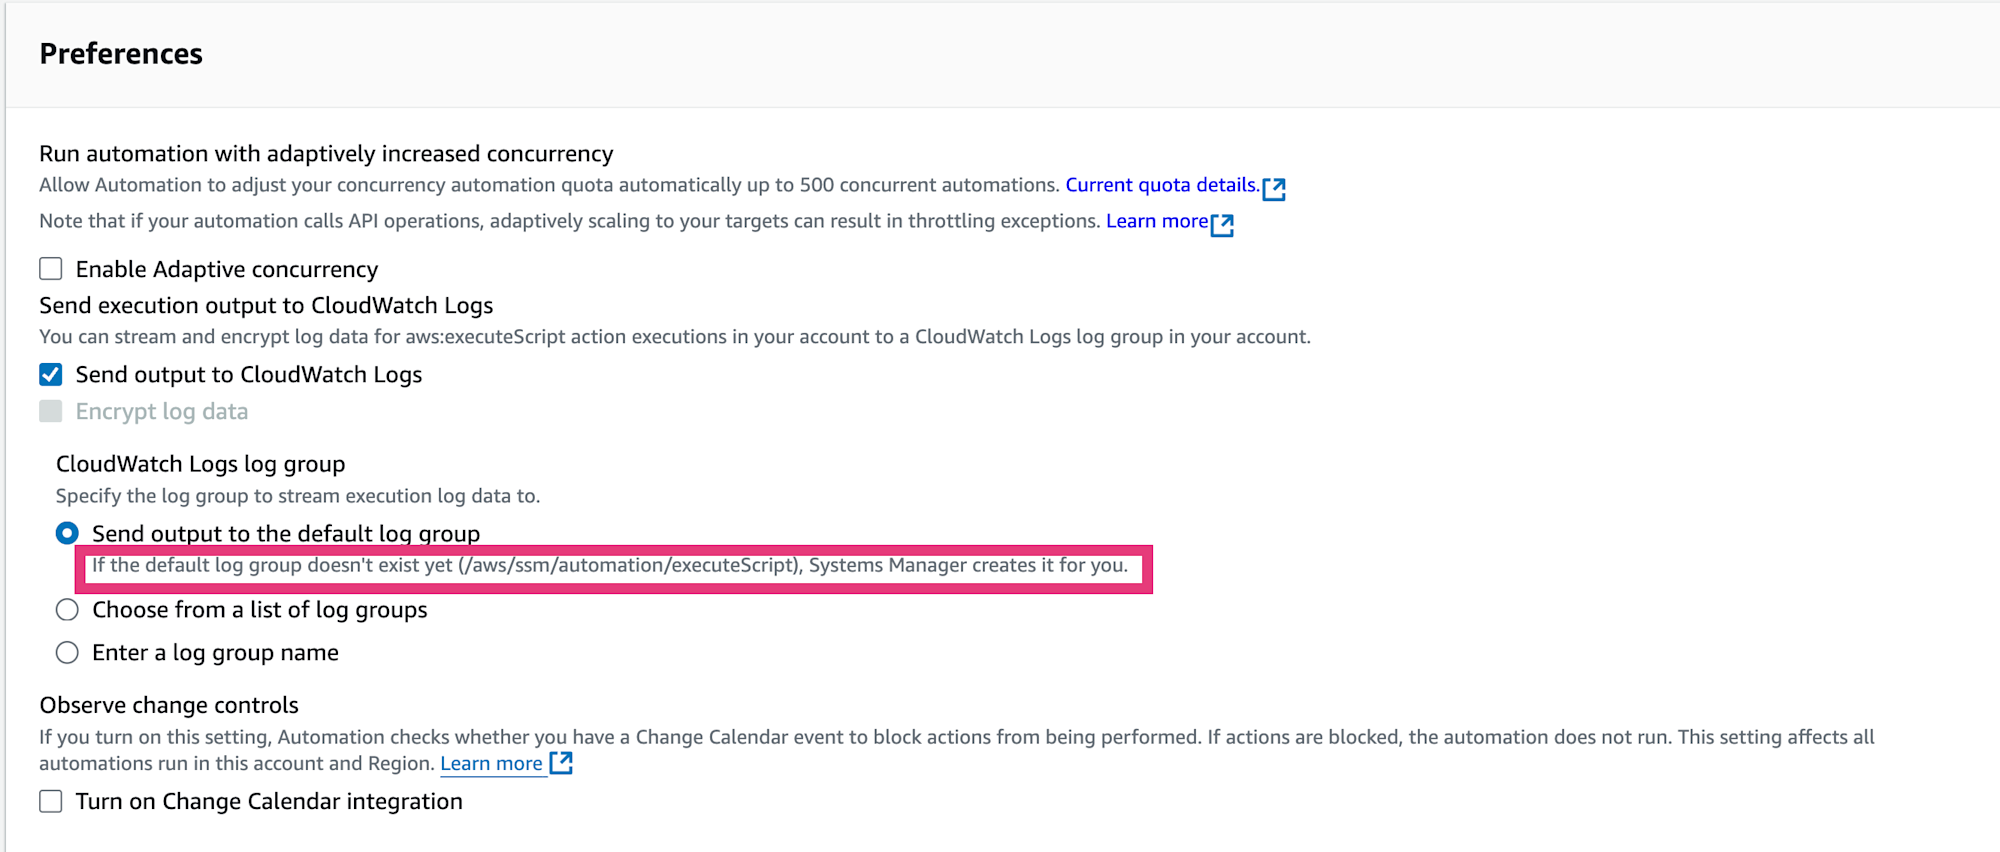This screenshot has width=2000, height=852.
Task: Select Send output to the default log group
Action: pyautogui.click(x=67, y=533)
